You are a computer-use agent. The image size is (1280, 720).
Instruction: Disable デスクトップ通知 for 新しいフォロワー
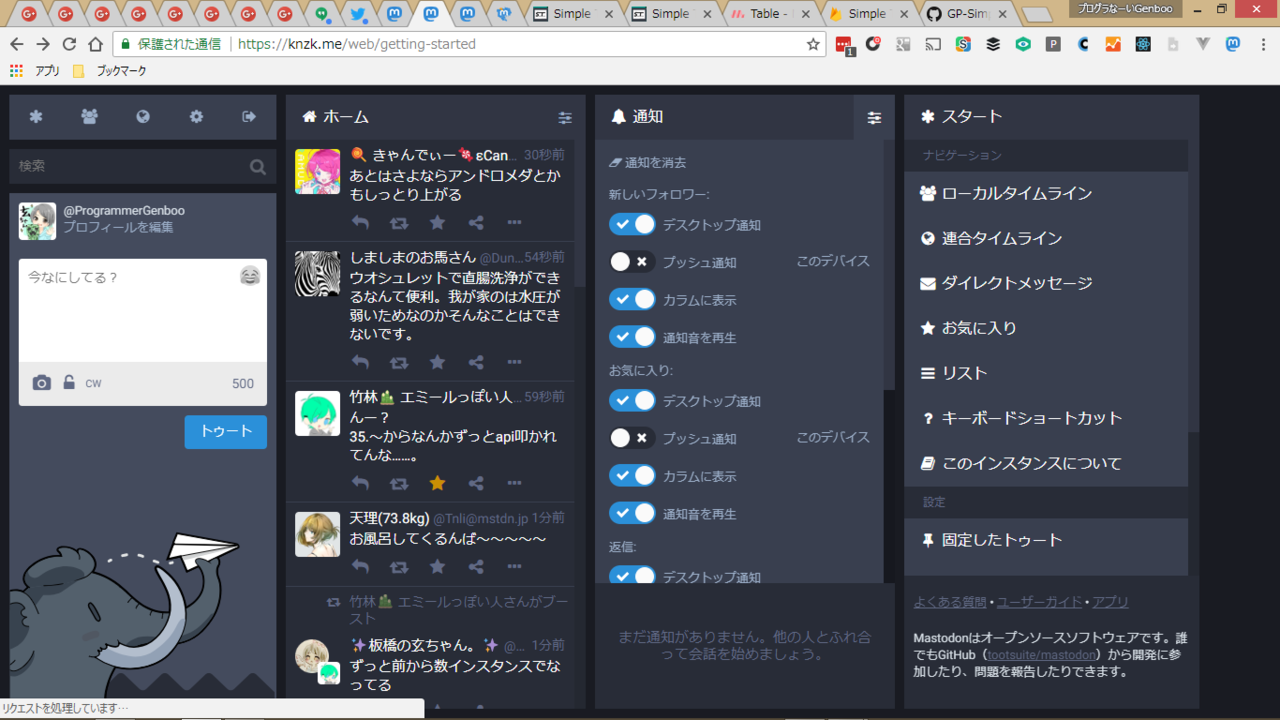(x=632, y=224)
